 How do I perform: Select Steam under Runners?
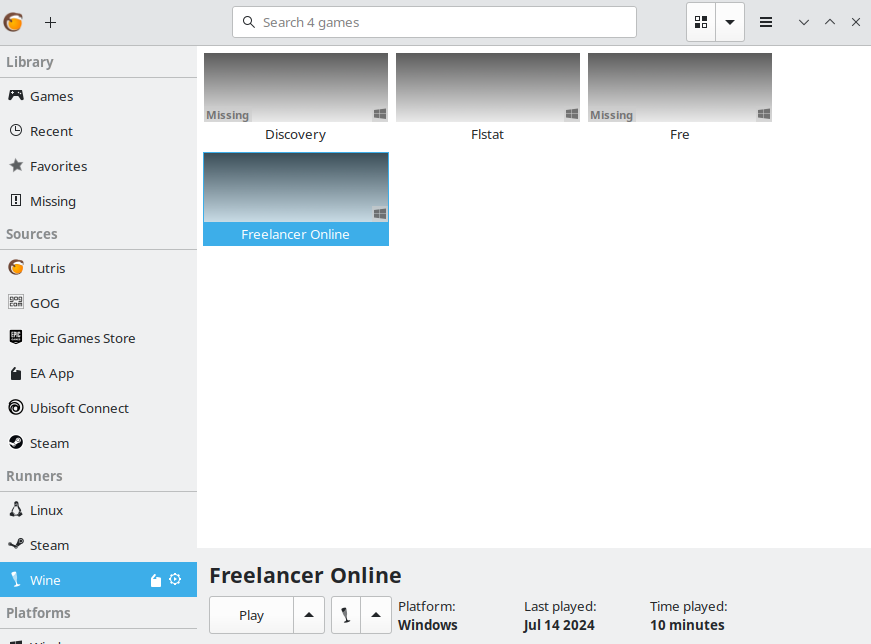[98, 545]
